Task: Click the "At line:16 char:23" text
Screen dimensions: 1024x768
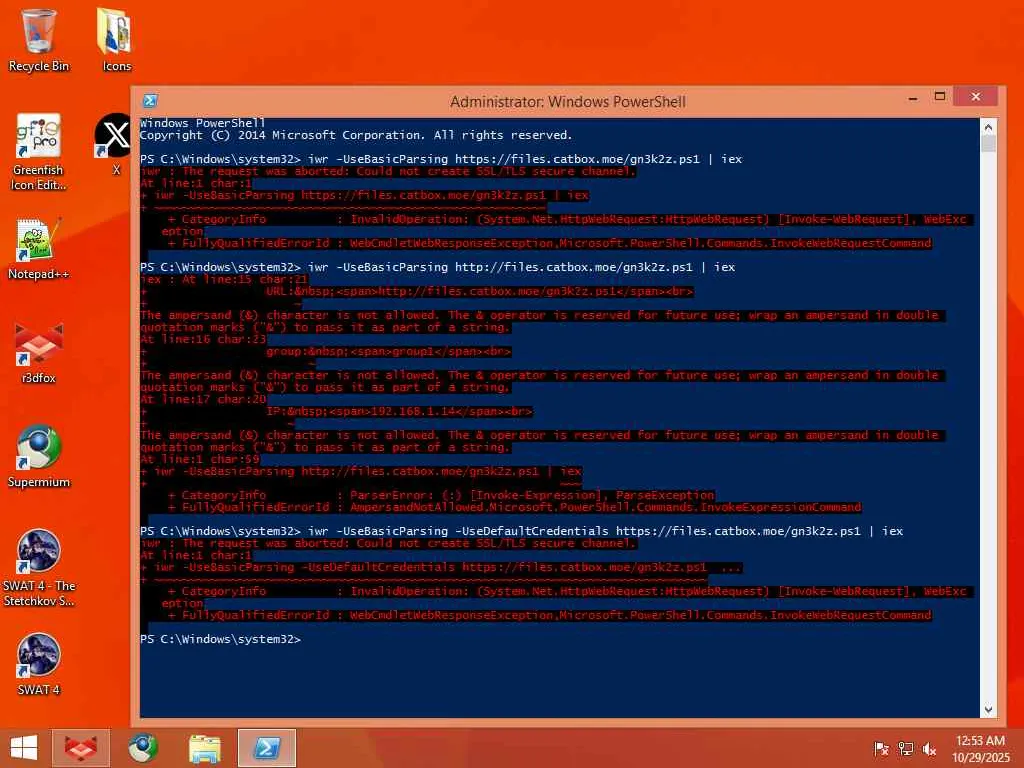Action: [203, 339]
